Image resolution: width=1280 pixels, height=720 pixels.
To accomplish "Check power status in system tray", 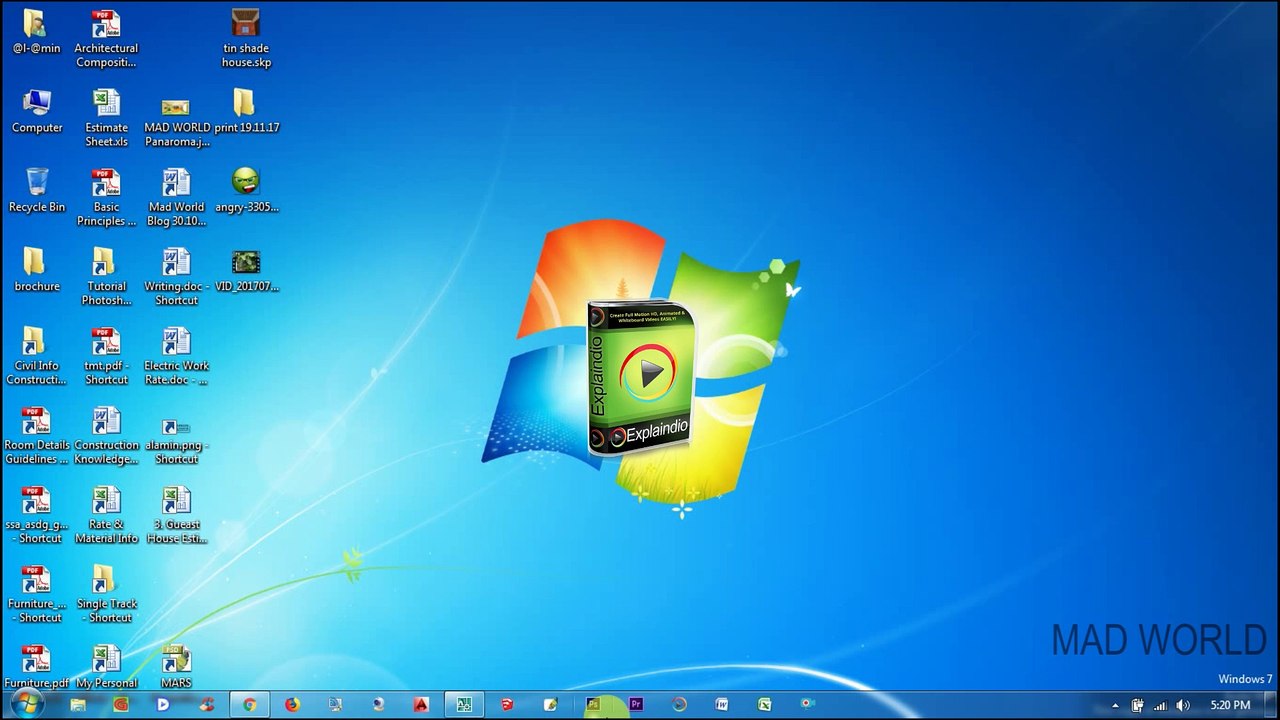I will pos(1137,705).
